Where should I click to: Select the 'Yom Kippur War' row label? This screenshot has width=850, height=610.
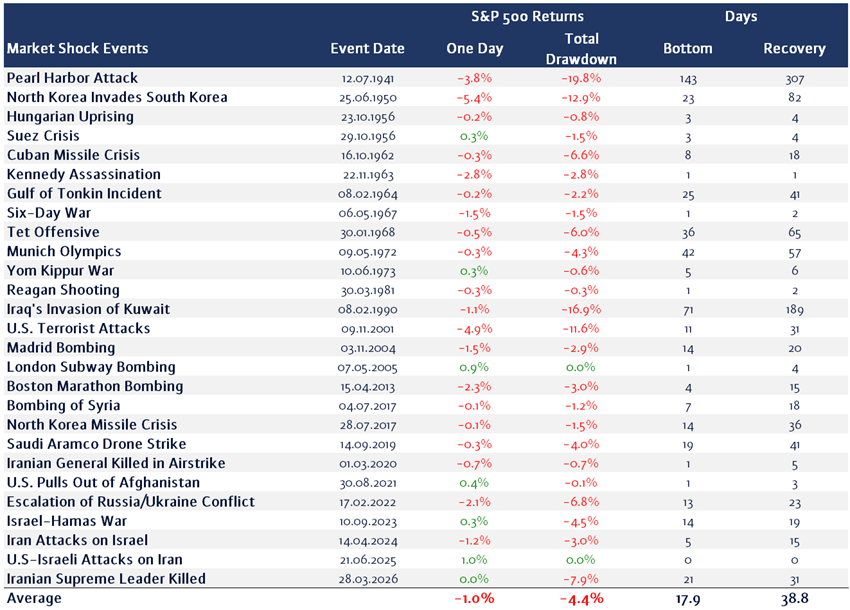click(x=60, y=271)
